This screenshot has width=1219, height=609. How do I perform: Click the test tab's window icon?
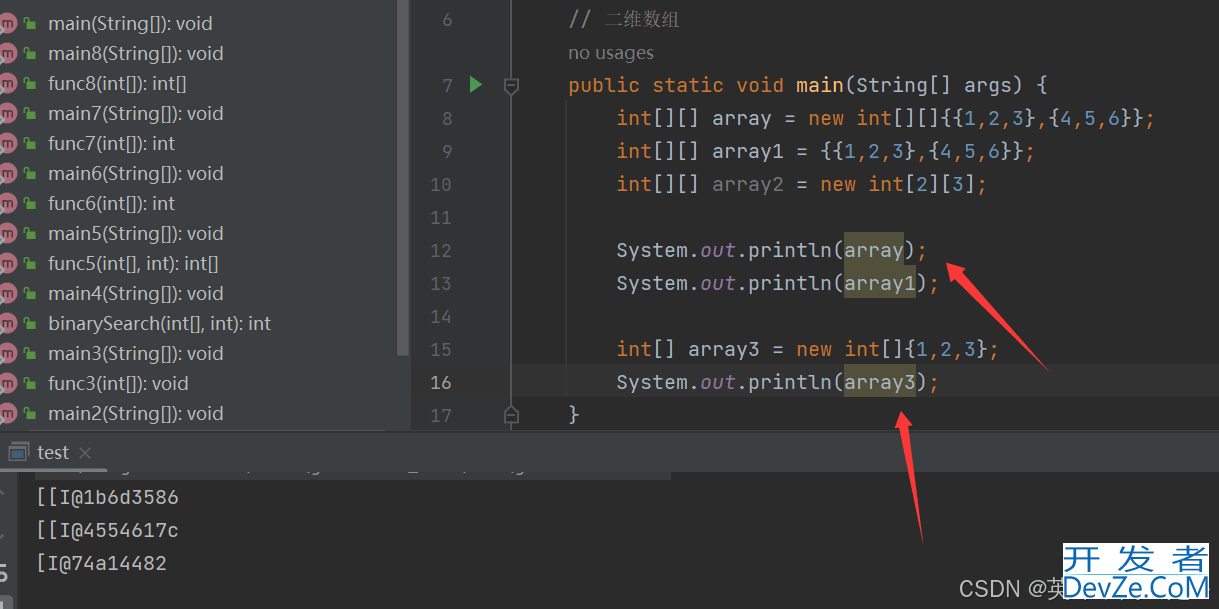coord(18,452)
